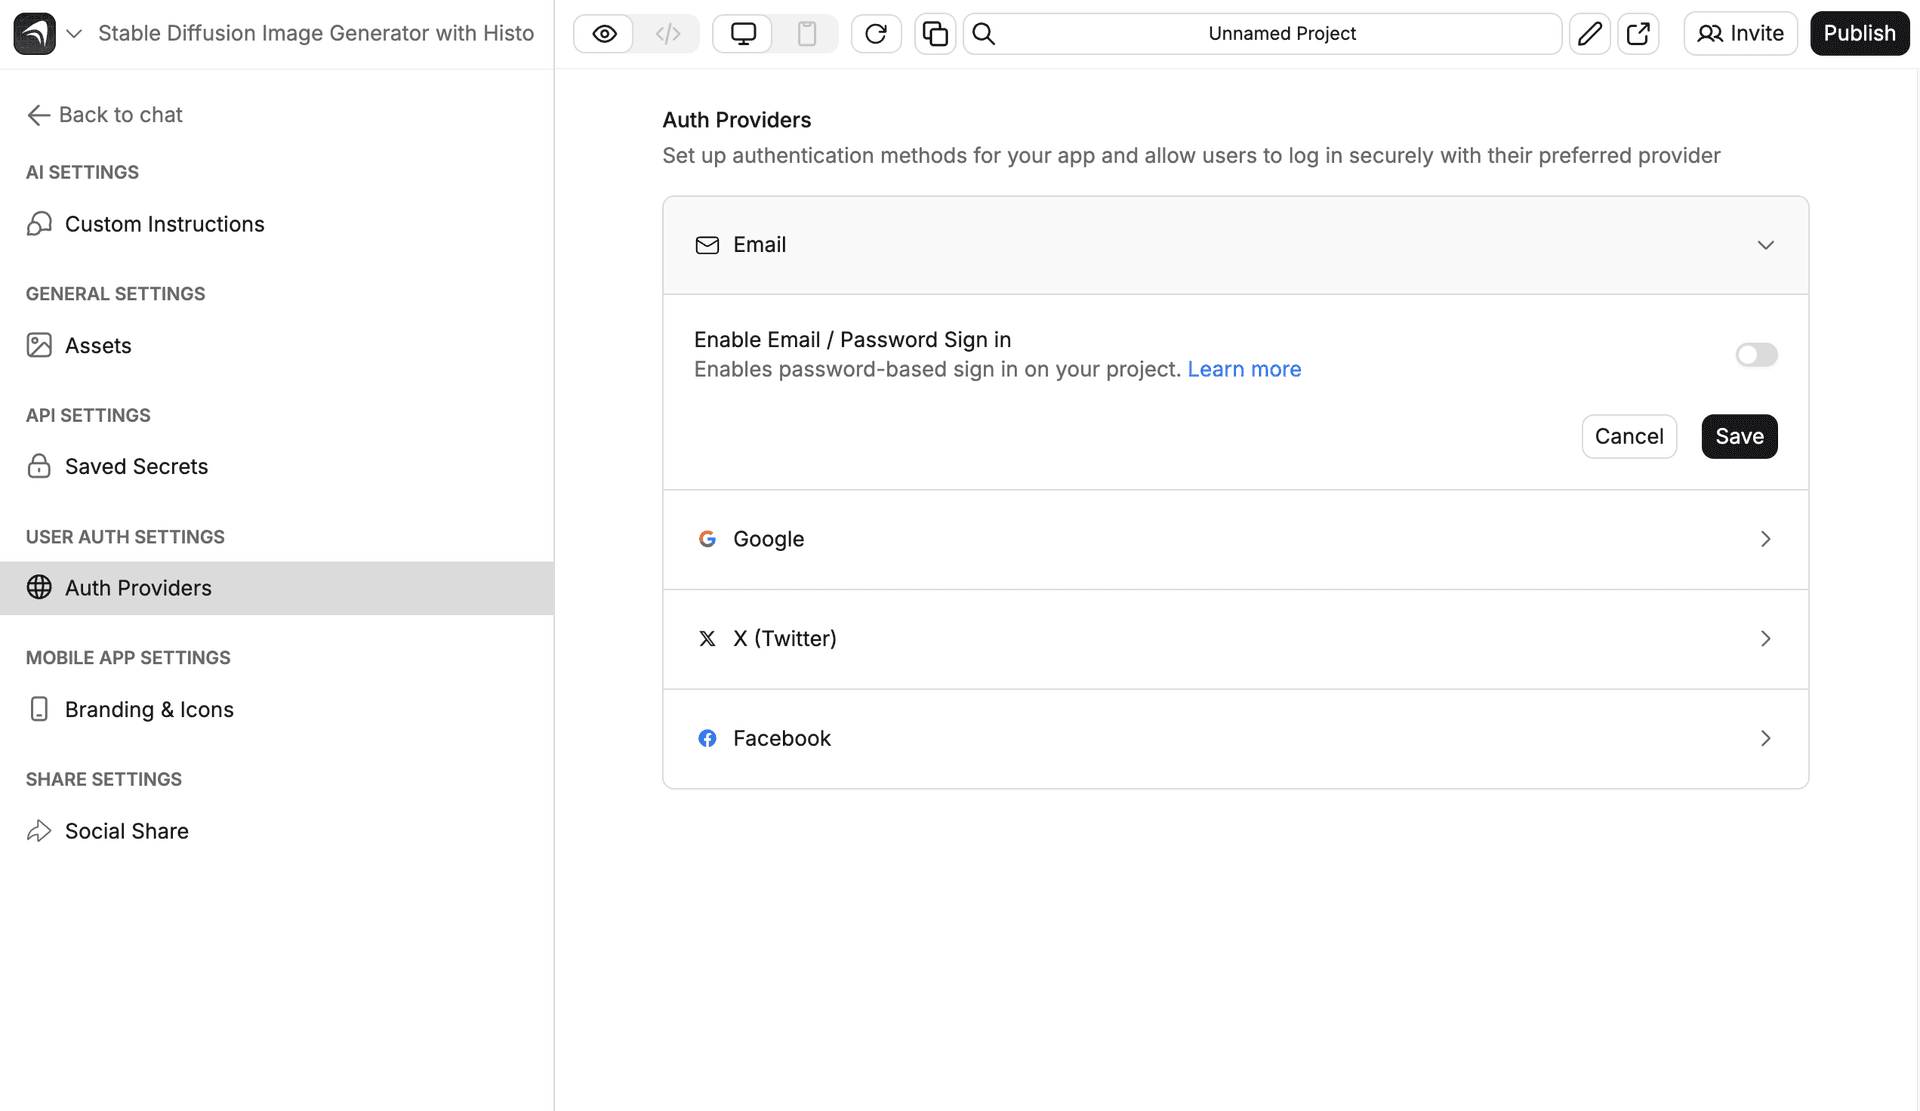The height and width of the screenshot is (1111, 1920).
Task: Click the Unnamed Project search field
Action: point(1281,34)
